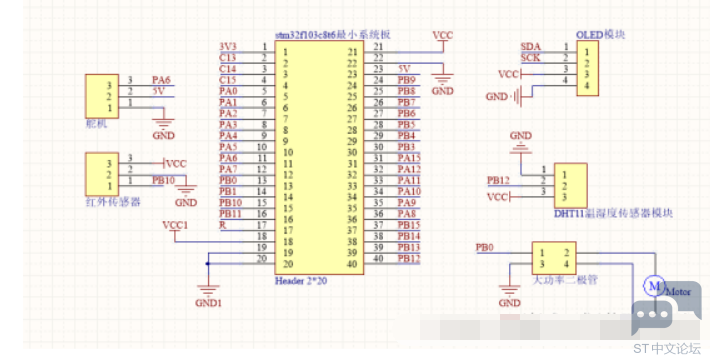Select the PB15 net label
Image resolution: width=710 pixels, height=364 pixels.
pos(409,225)
